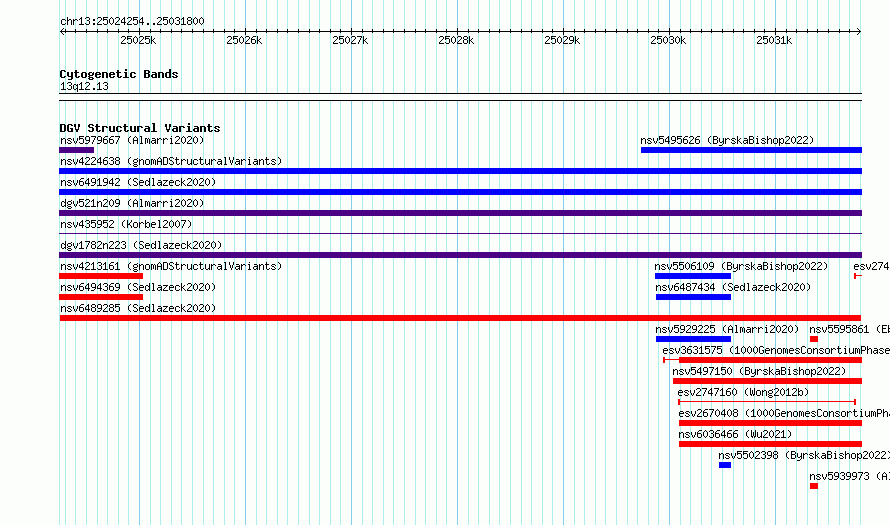Select nsv5929225 (Almarri2020) blue bar
This screenshot has height=525, width=890.
point(693,339)
